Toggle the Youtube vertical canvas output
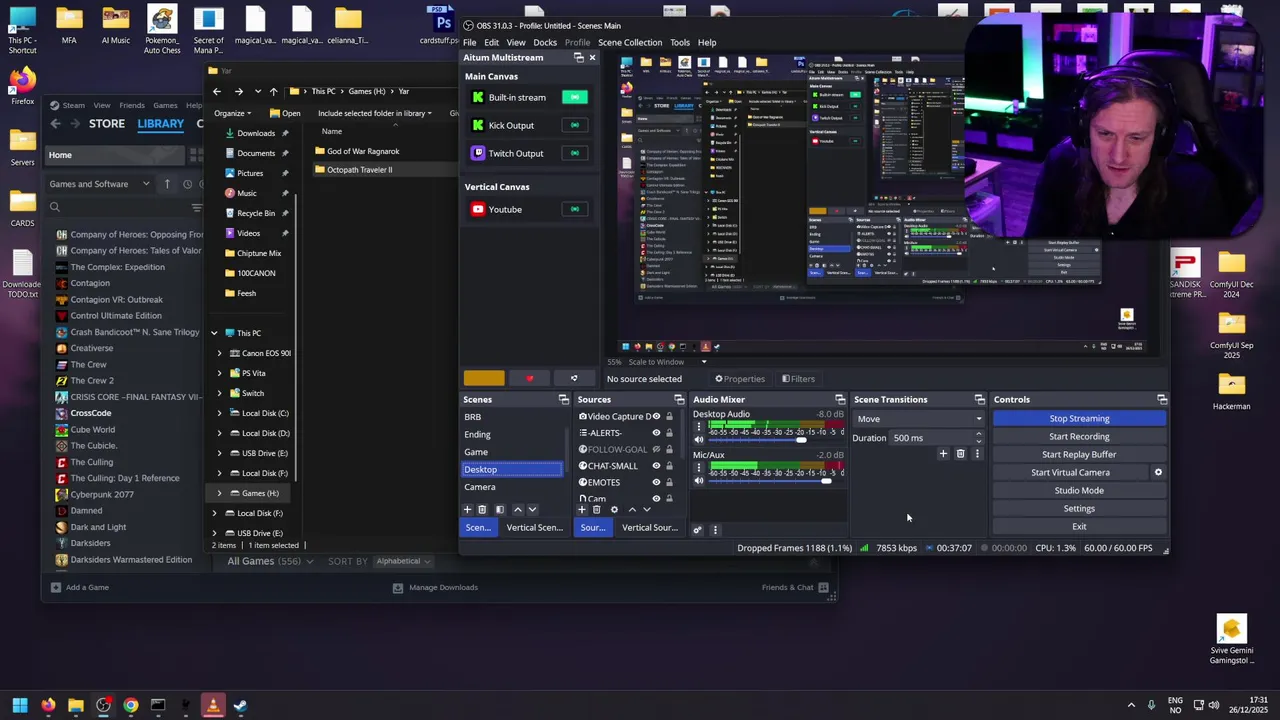 [574, 209]
